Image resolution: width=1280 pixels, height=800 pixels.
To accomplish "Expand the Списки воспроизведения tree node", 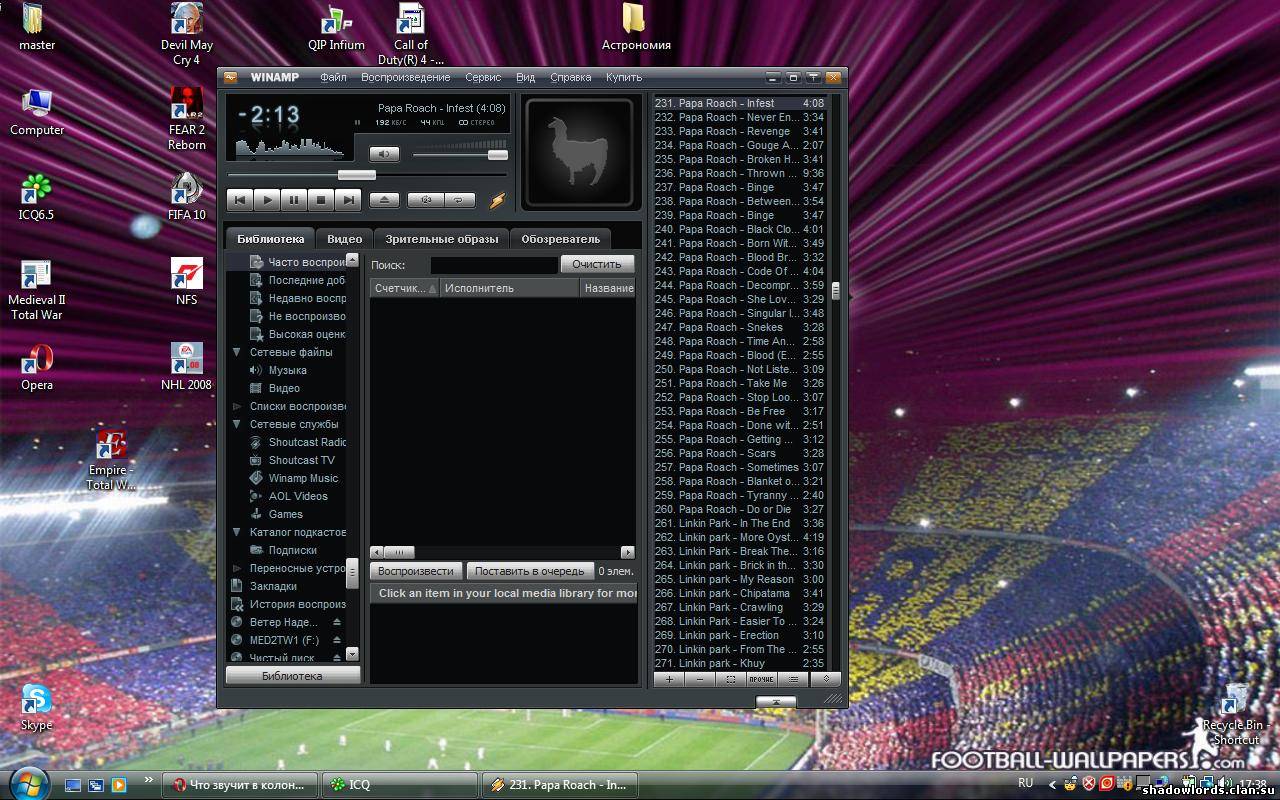I will (x=237, y=406).
